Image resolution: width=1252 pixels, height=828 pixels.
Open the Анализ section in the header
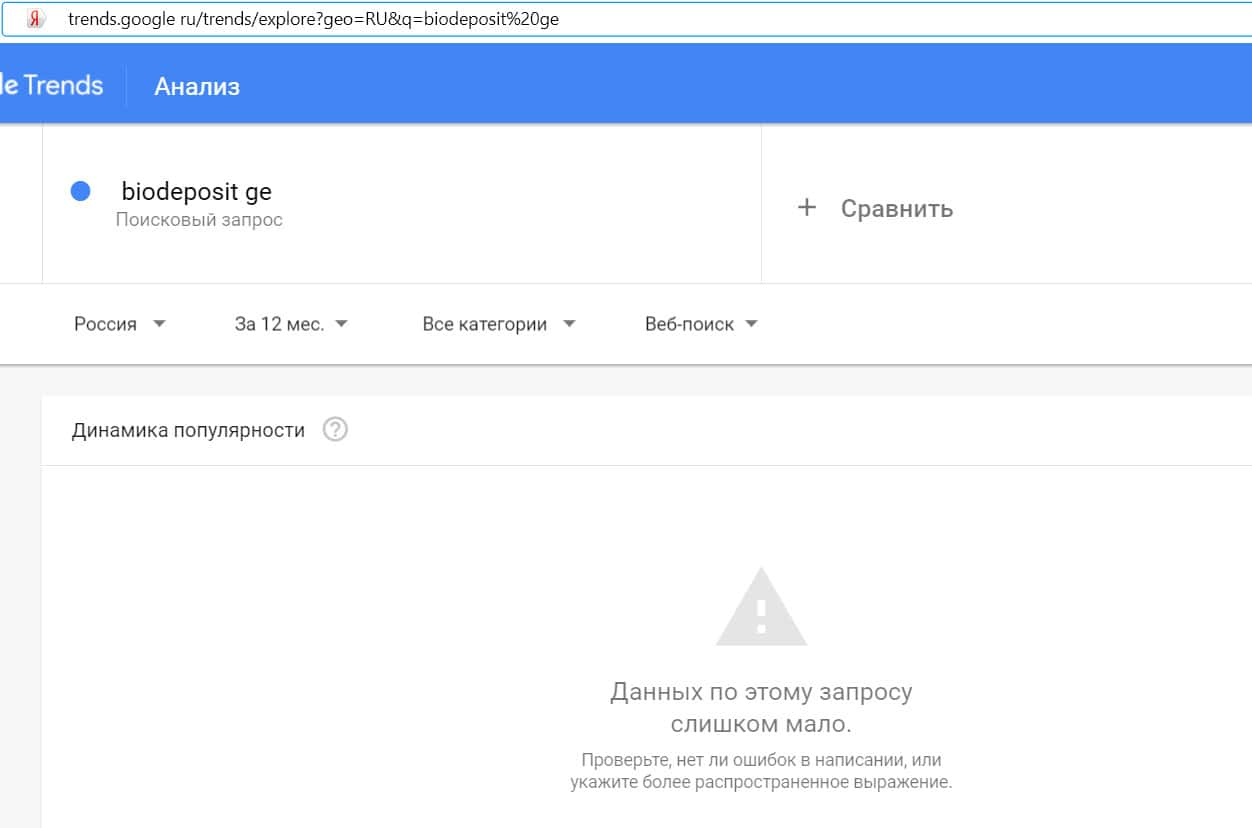tap(197, 86)
